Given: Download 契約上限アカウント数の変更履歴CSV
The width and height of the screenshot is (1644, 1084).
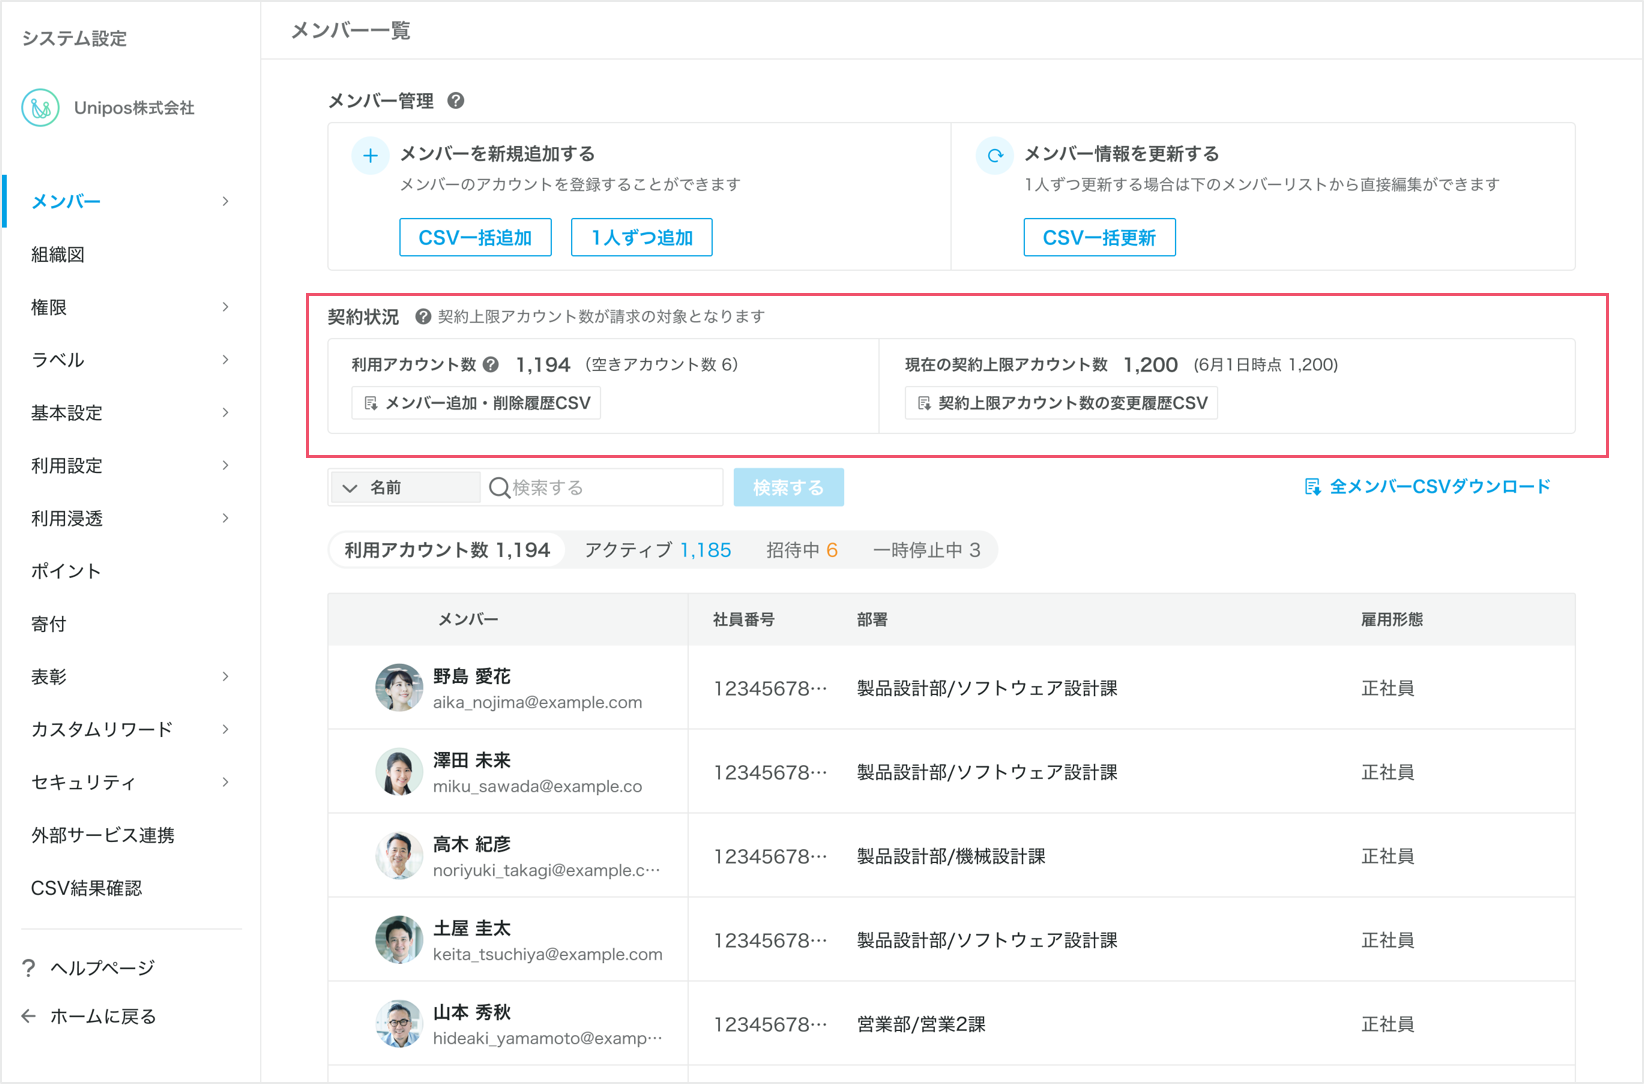Looking at the screenshot, I should pyautogui.click(x=1061, y=403).
